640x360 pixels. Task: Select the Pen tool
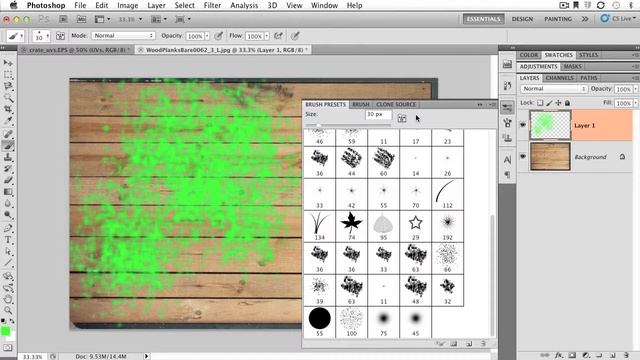[8, 228]
